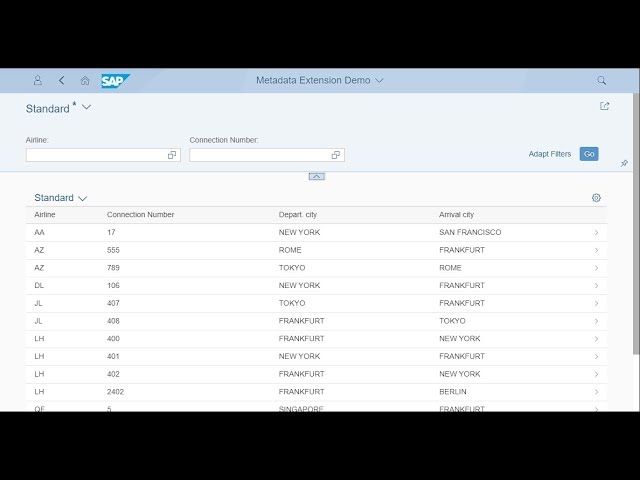Select connection number 400 cell
Screen dimensions: 640x480
pos(113,338)
